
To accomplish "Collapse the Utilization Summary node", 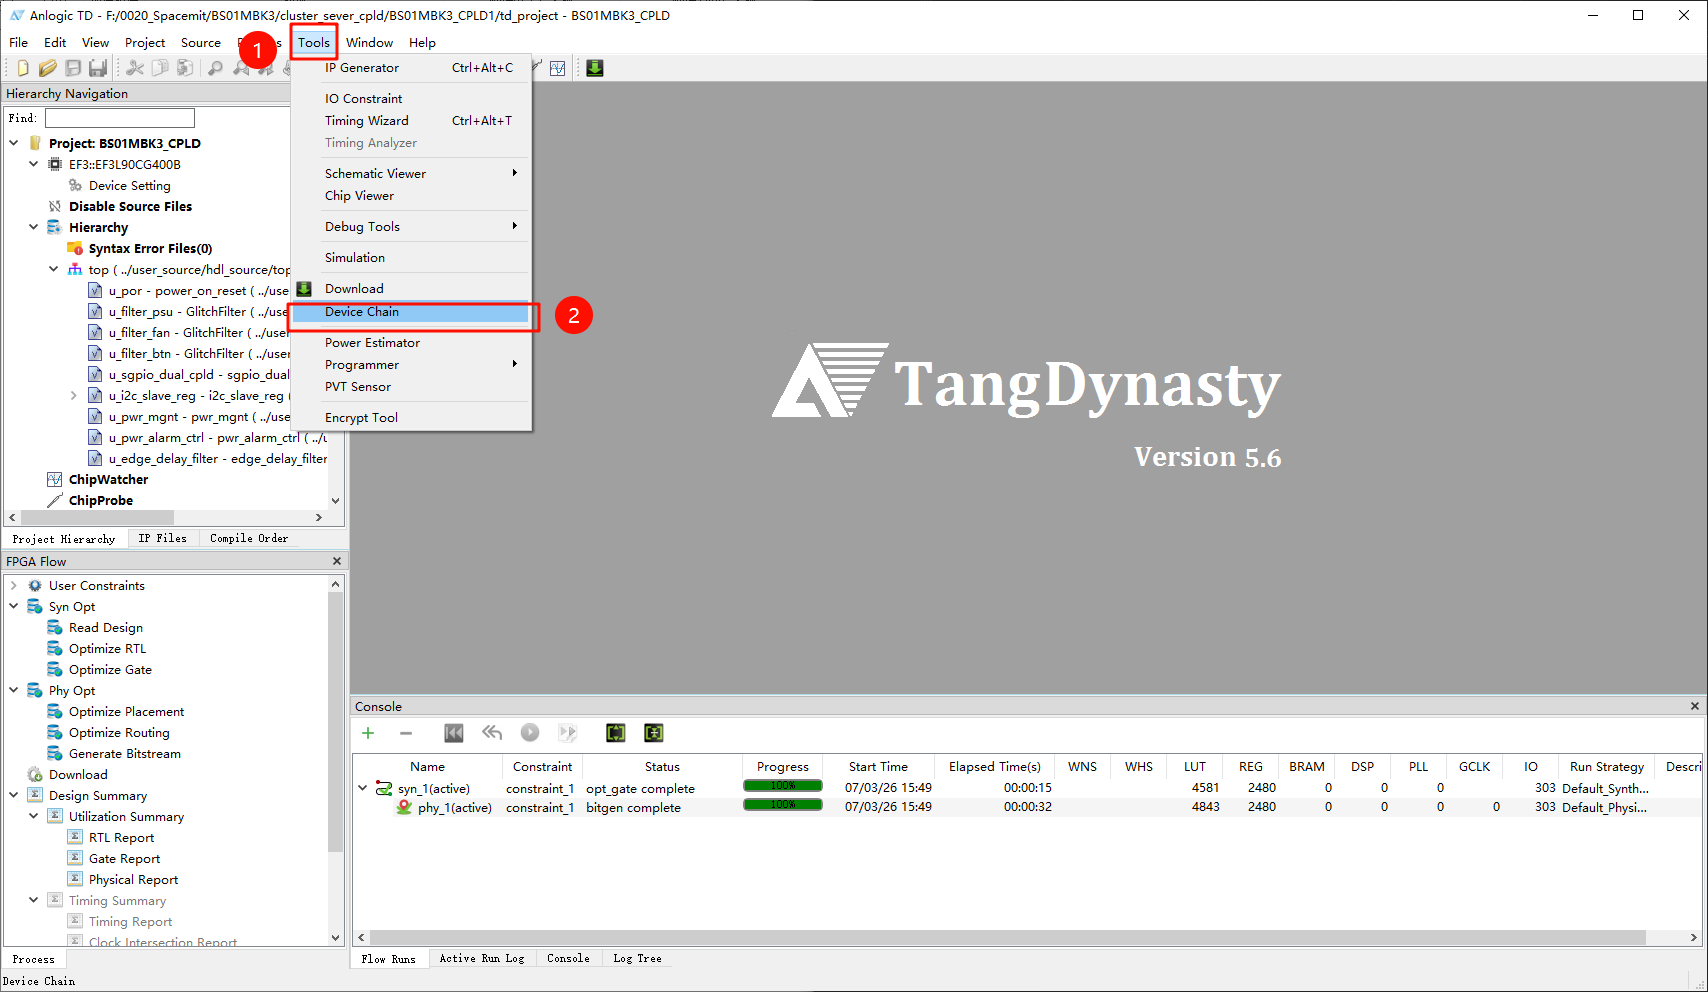I will [34, 816].
